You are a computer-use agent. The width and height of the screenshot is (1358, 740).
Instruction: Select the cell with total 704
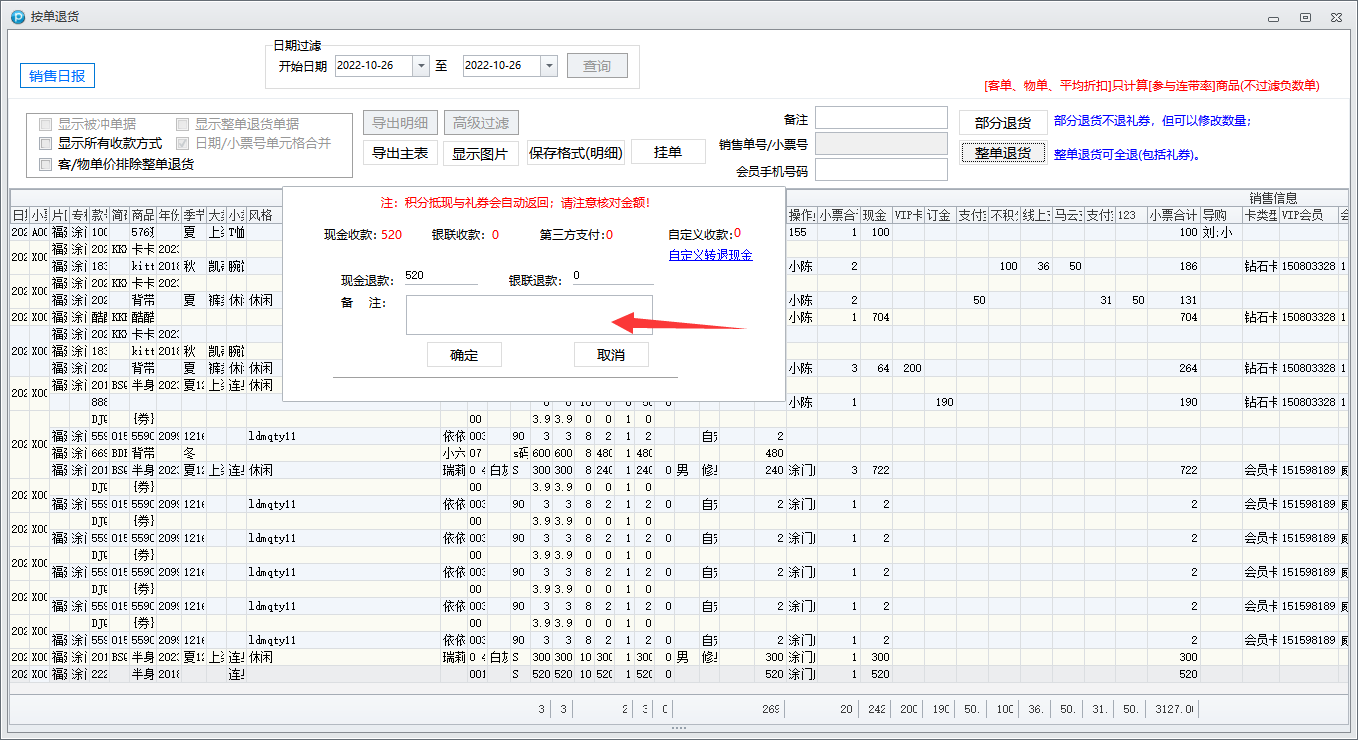1174,317
